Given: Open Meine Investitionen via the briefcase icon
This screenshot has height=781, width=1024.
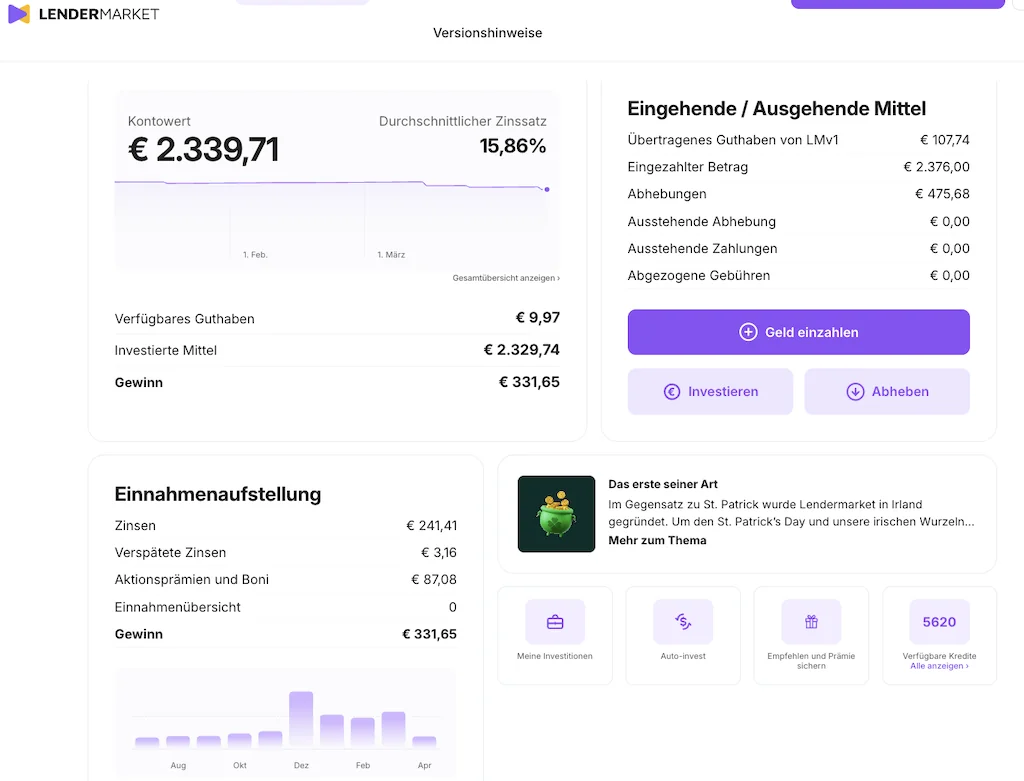Looking at the screenshot, I should tap(555, 622).
